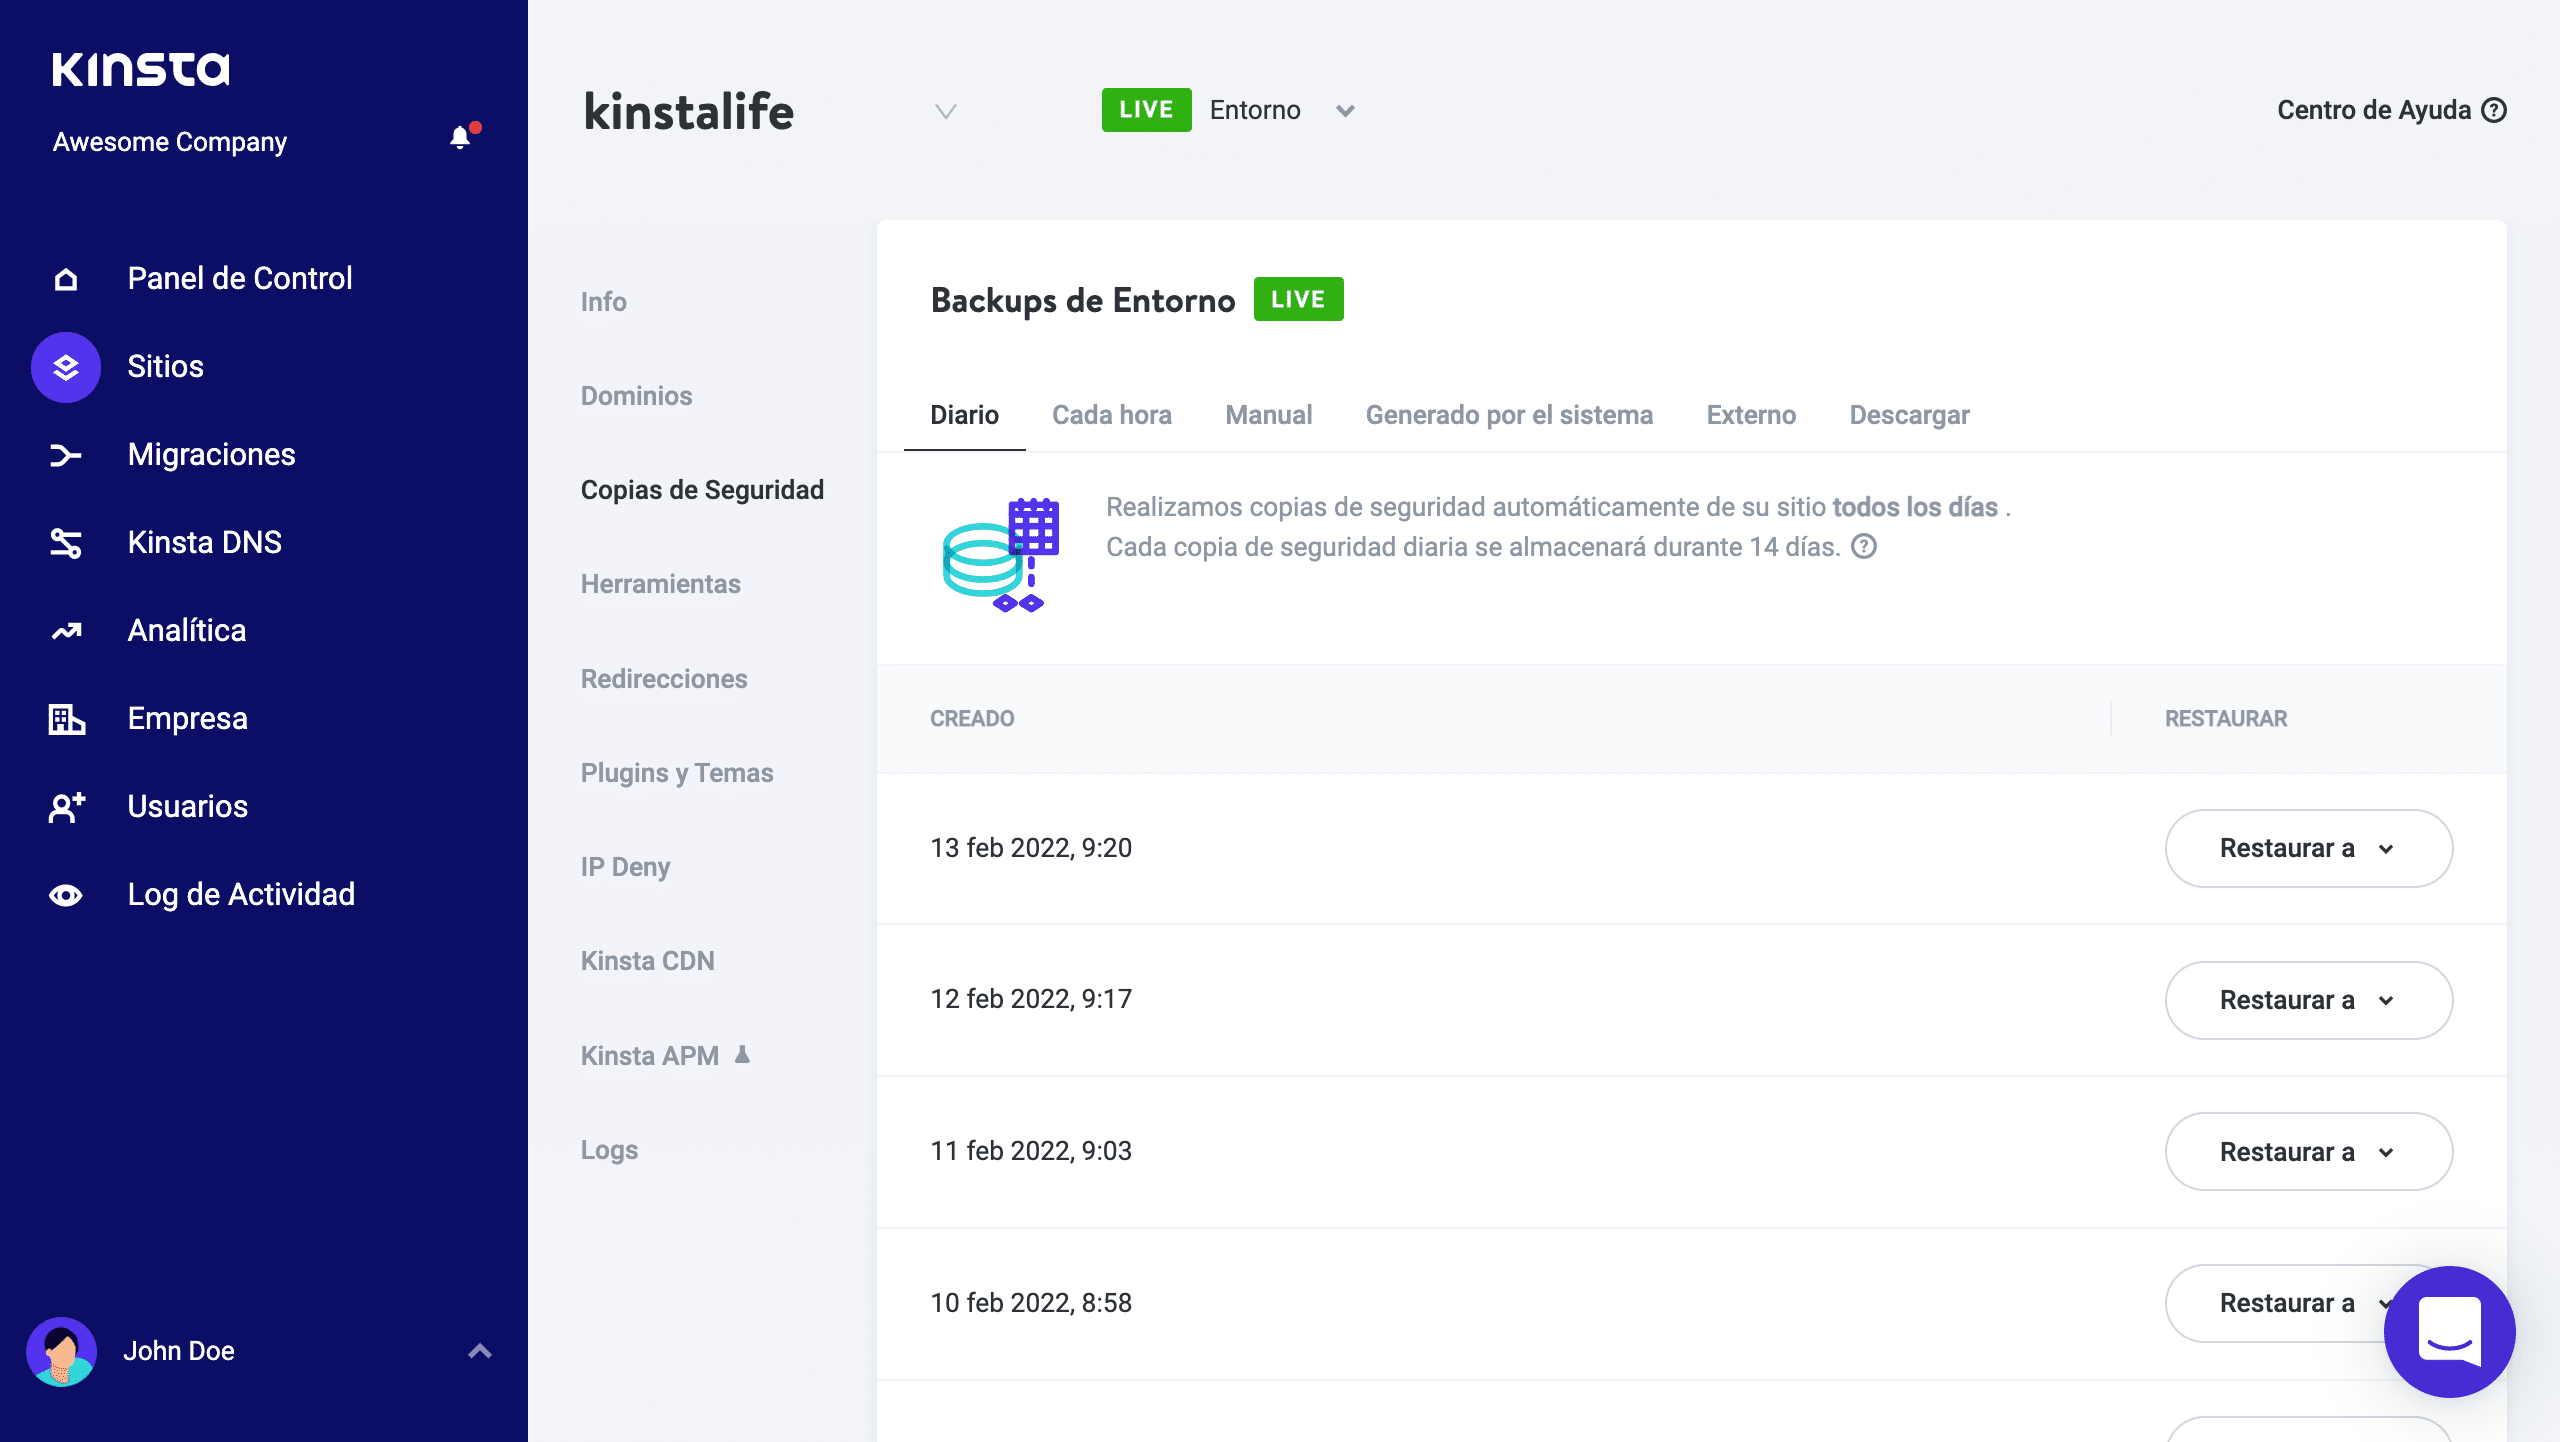The height and width of the screenshot is (1442, 2560).
Task: Switch to the Cada hora tab
Action: [x=1111, y=415]
